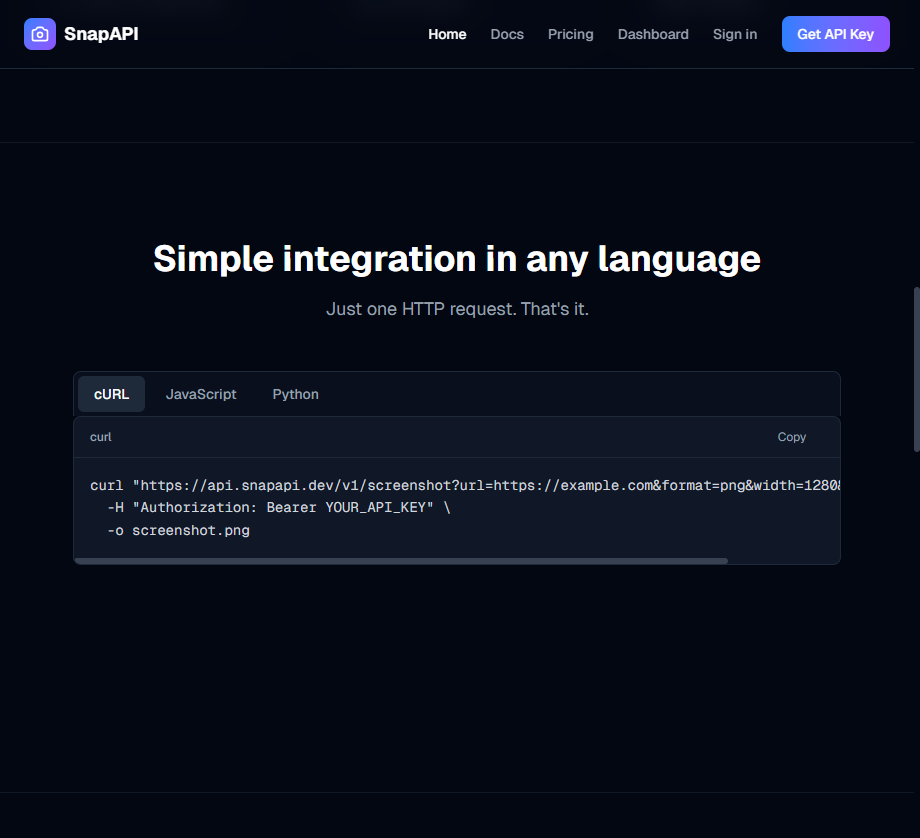Open the Docs page
Image resolution: width=920 pixels, height=838 pixels.
[506, 34]
